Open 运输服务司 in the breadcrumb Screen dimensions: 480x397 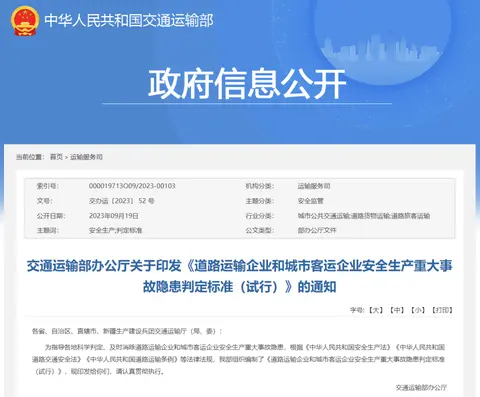[x=86, y=157]
